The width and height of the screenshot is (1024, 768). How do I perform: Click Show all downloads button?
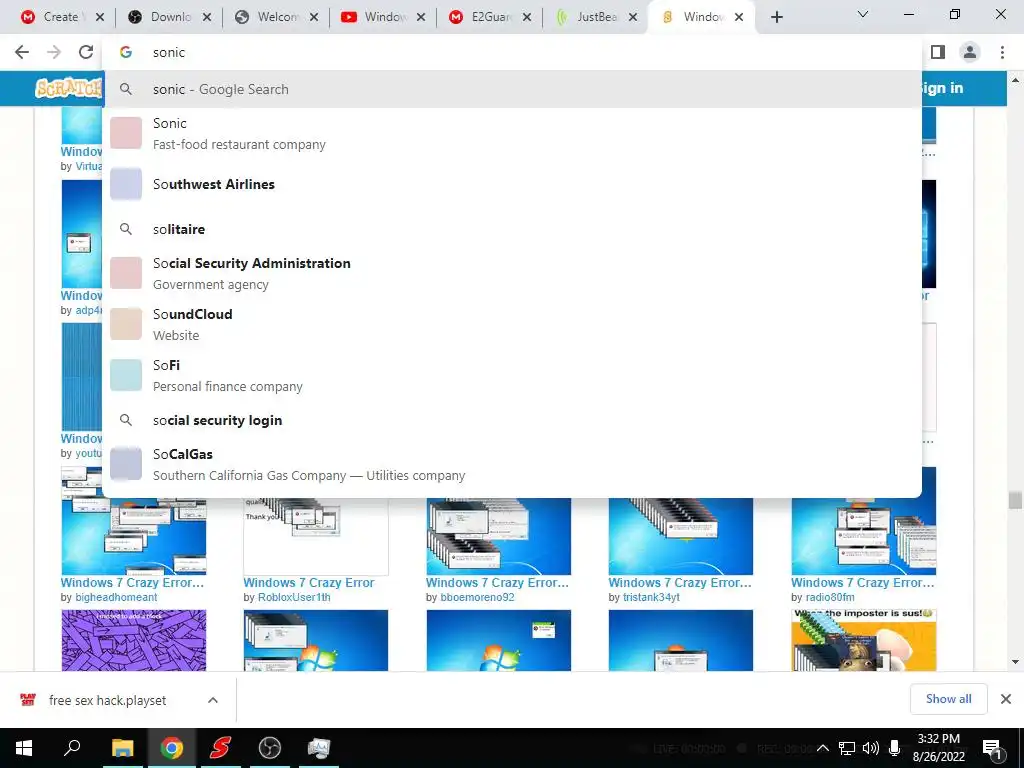(948, 699)
